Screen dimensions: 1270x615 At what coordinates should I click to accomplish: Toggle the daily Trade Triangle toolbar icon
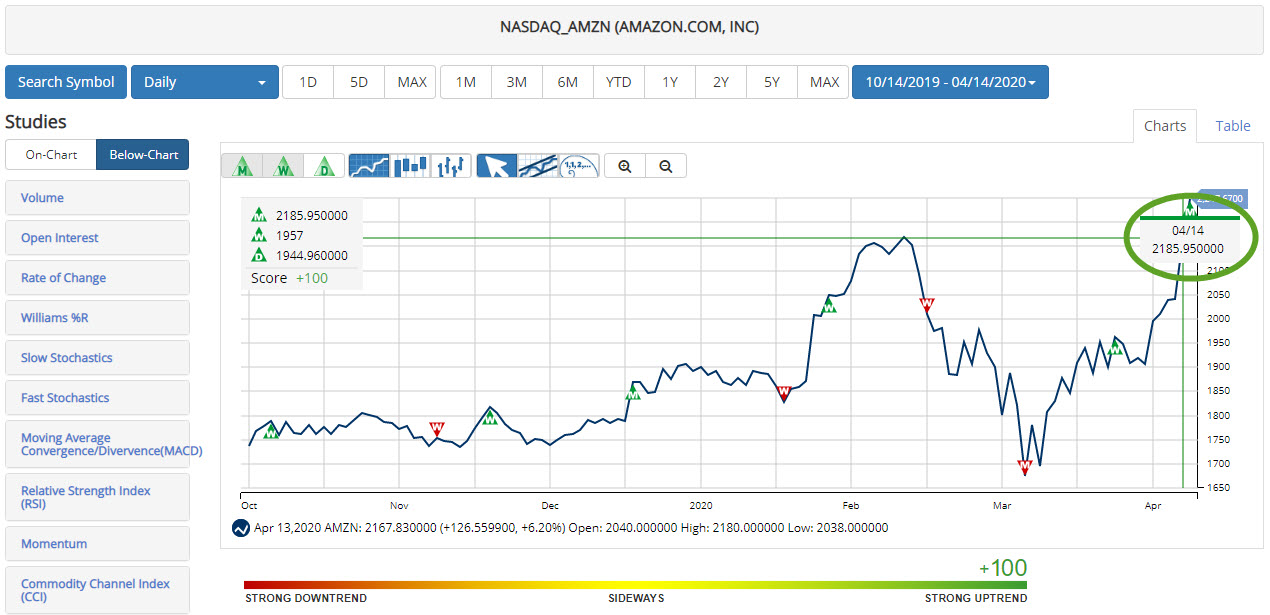pos(324,166)
